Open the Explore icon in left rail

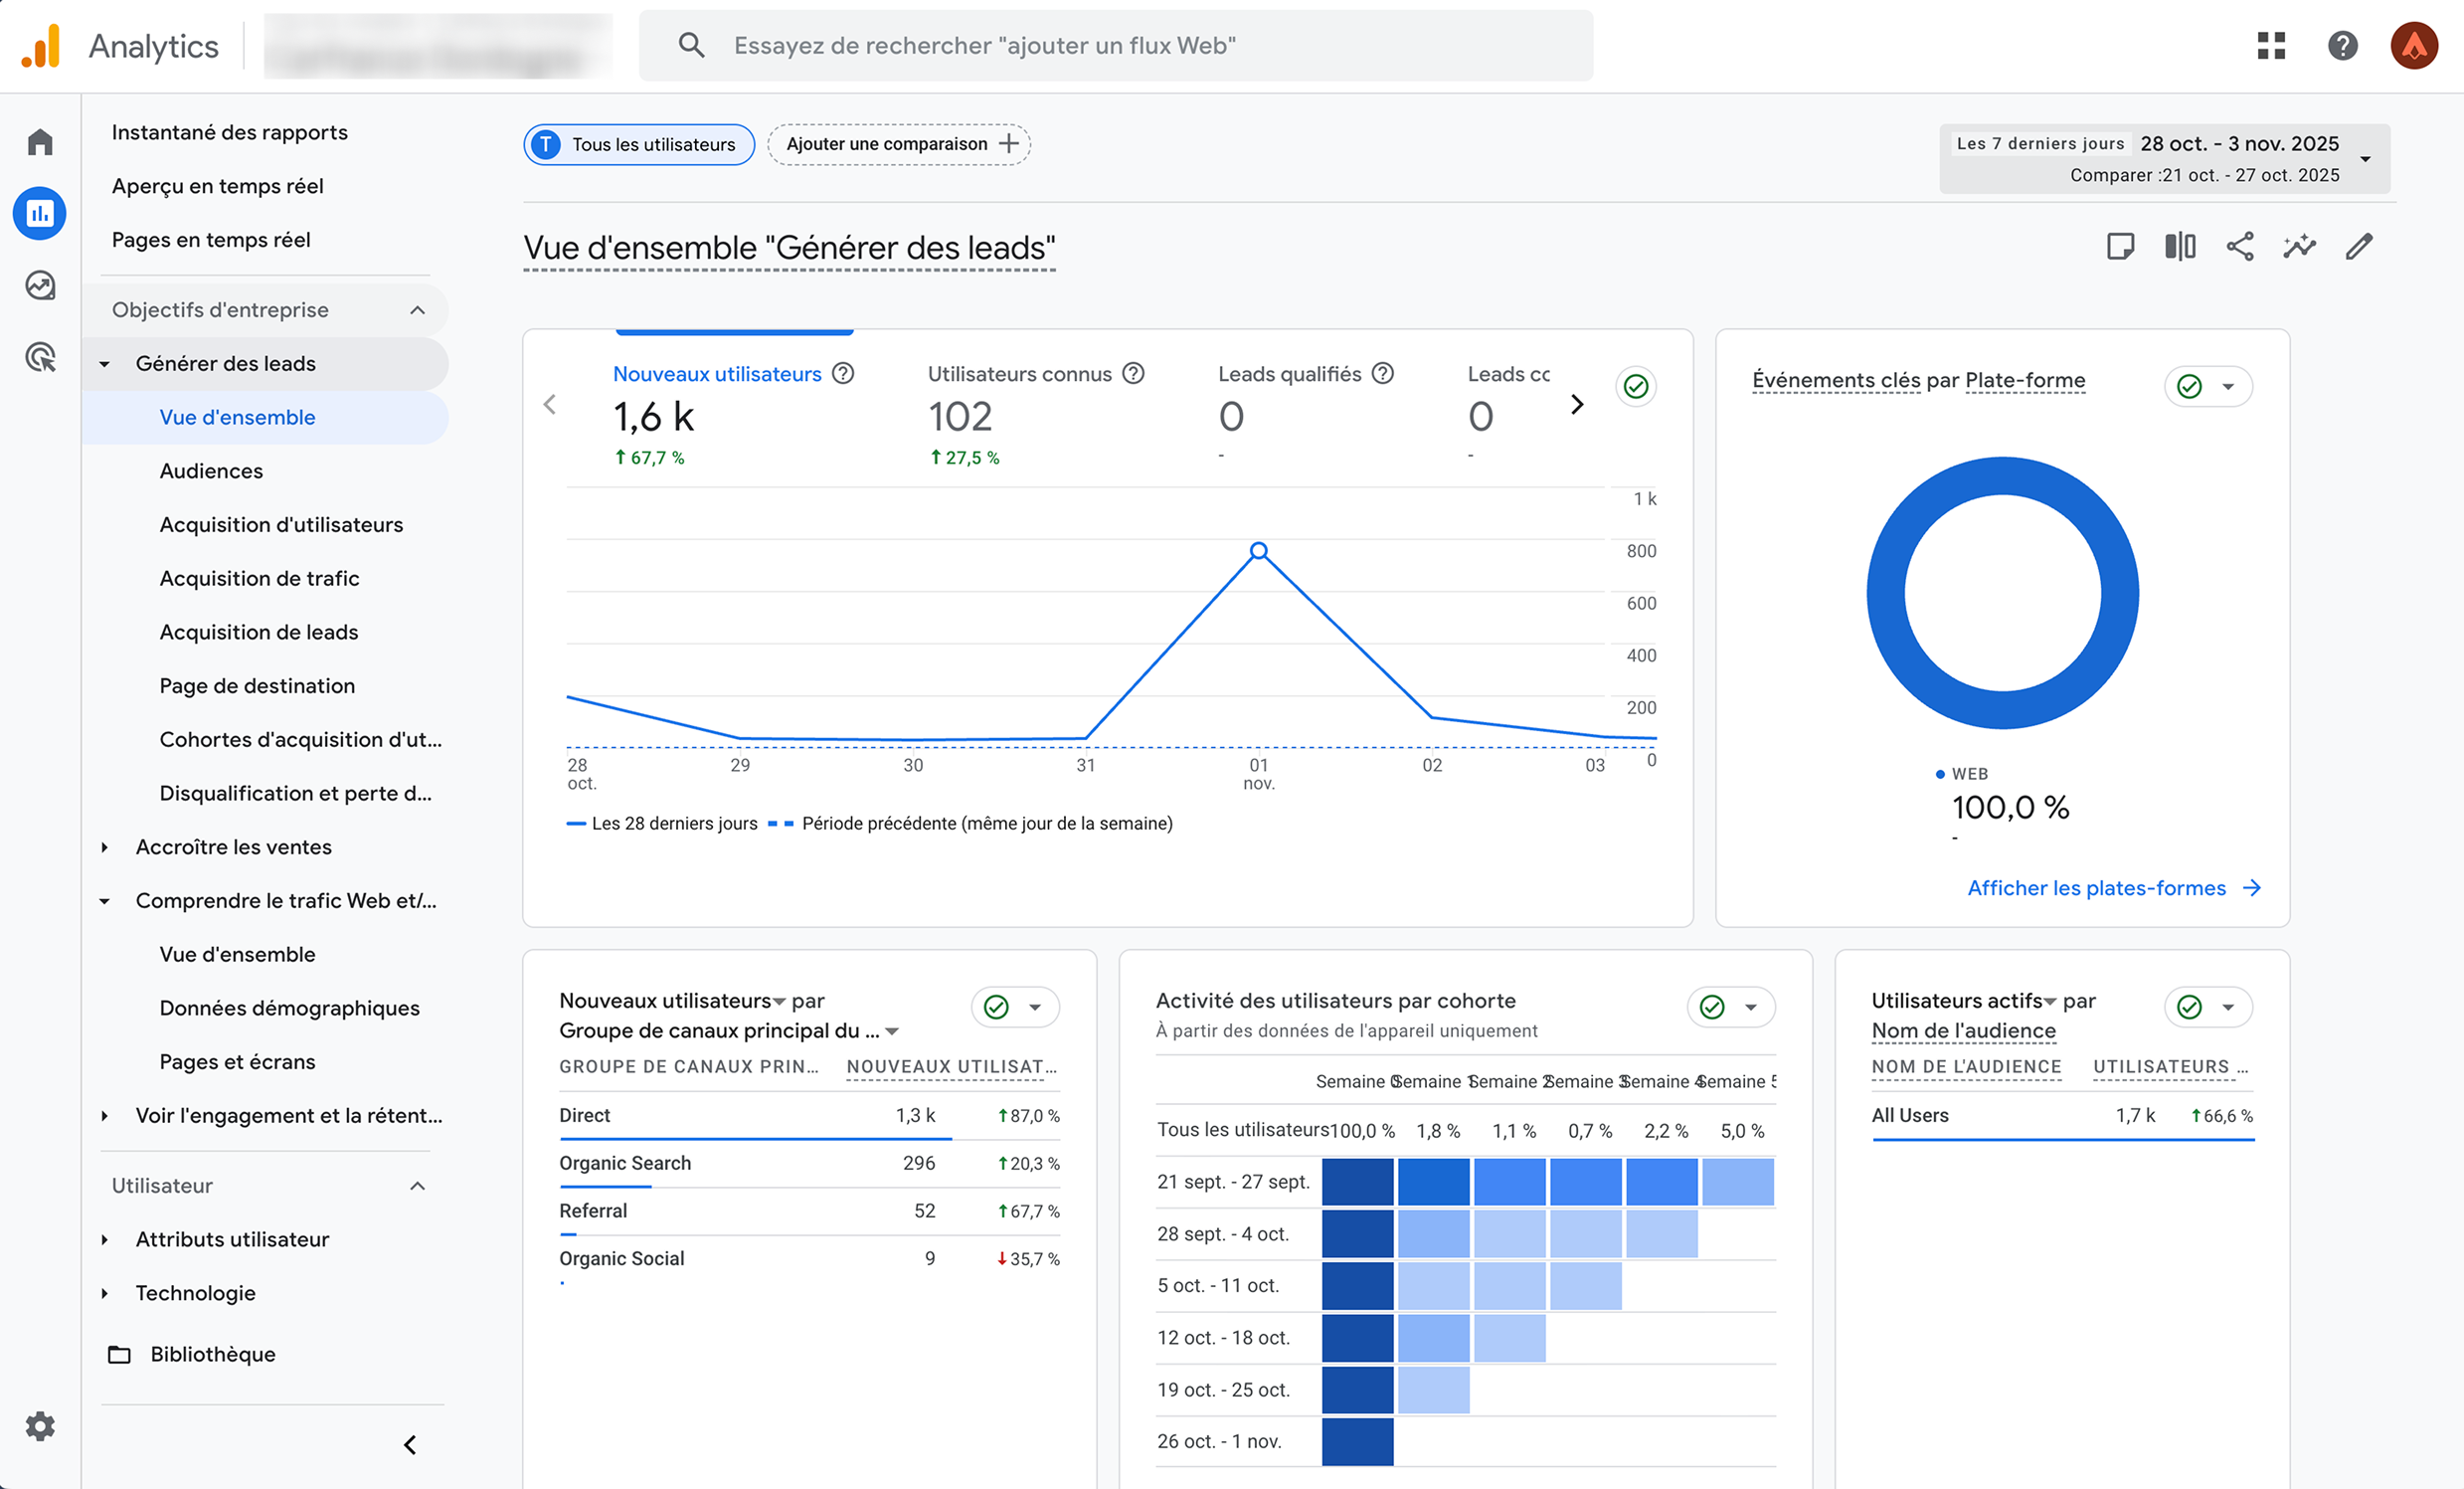[40, 285]
